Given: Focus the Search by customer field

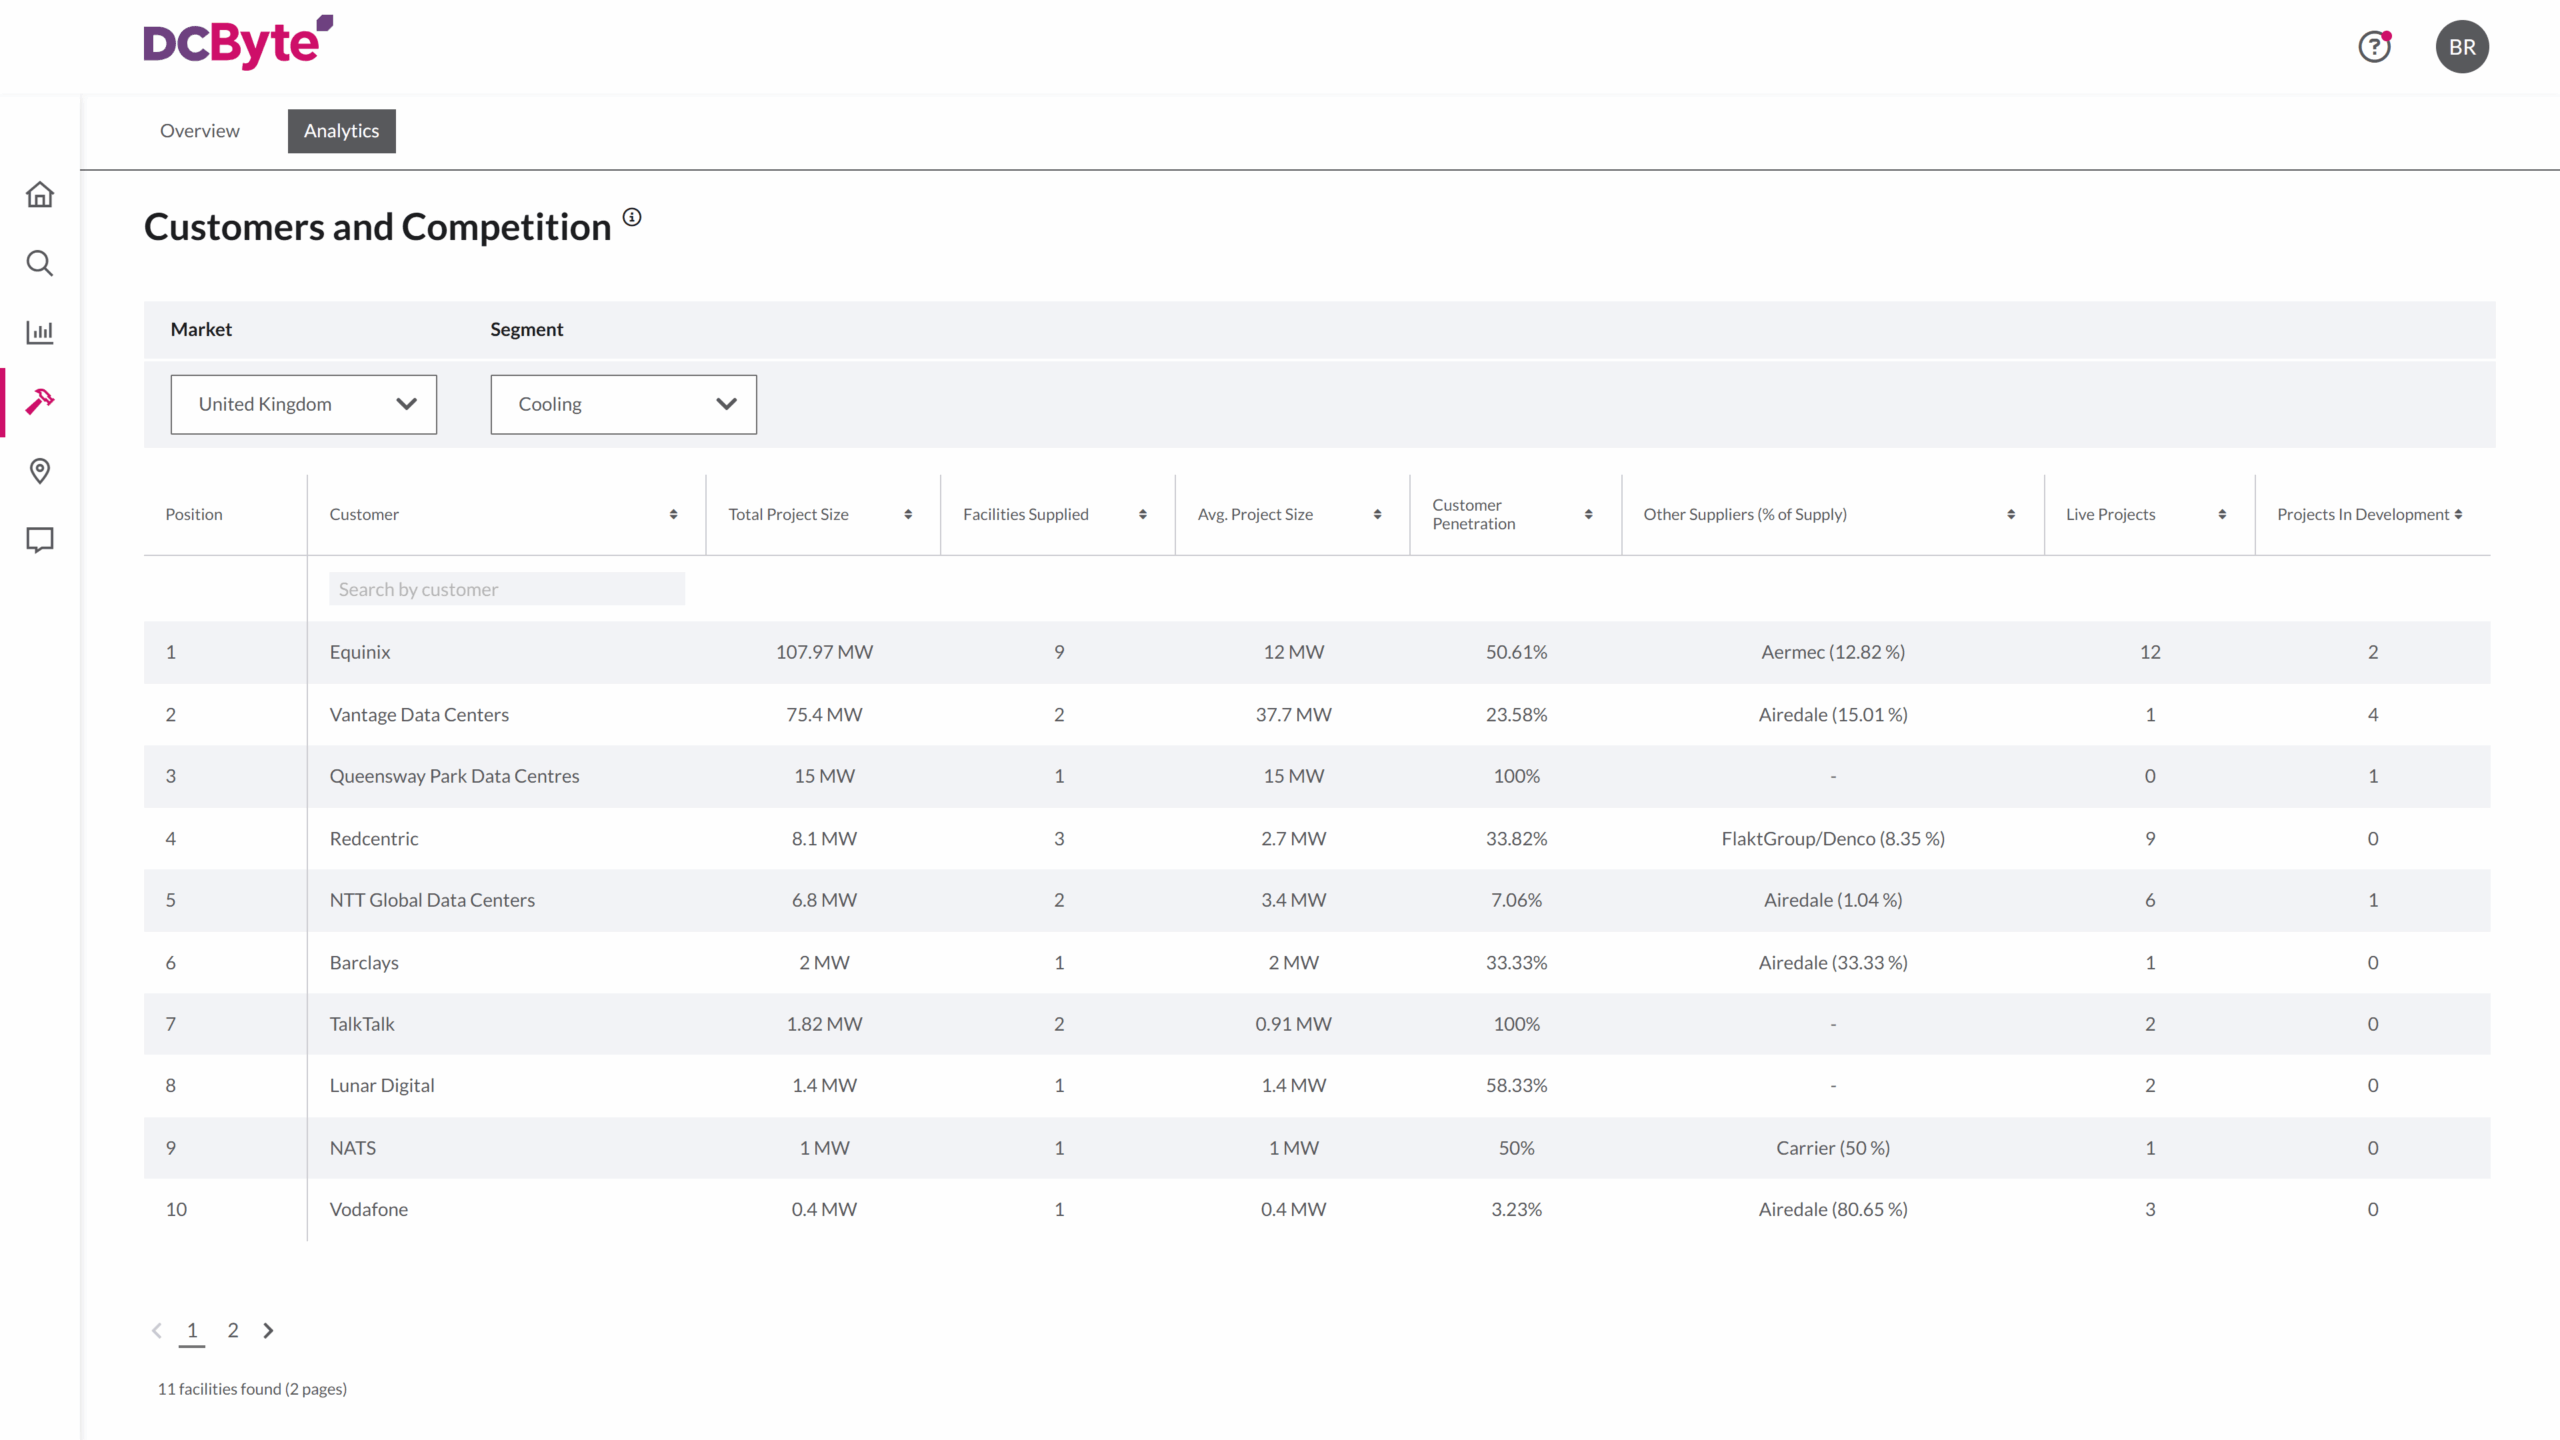Looking at the screenshot, I should point(506,589).
